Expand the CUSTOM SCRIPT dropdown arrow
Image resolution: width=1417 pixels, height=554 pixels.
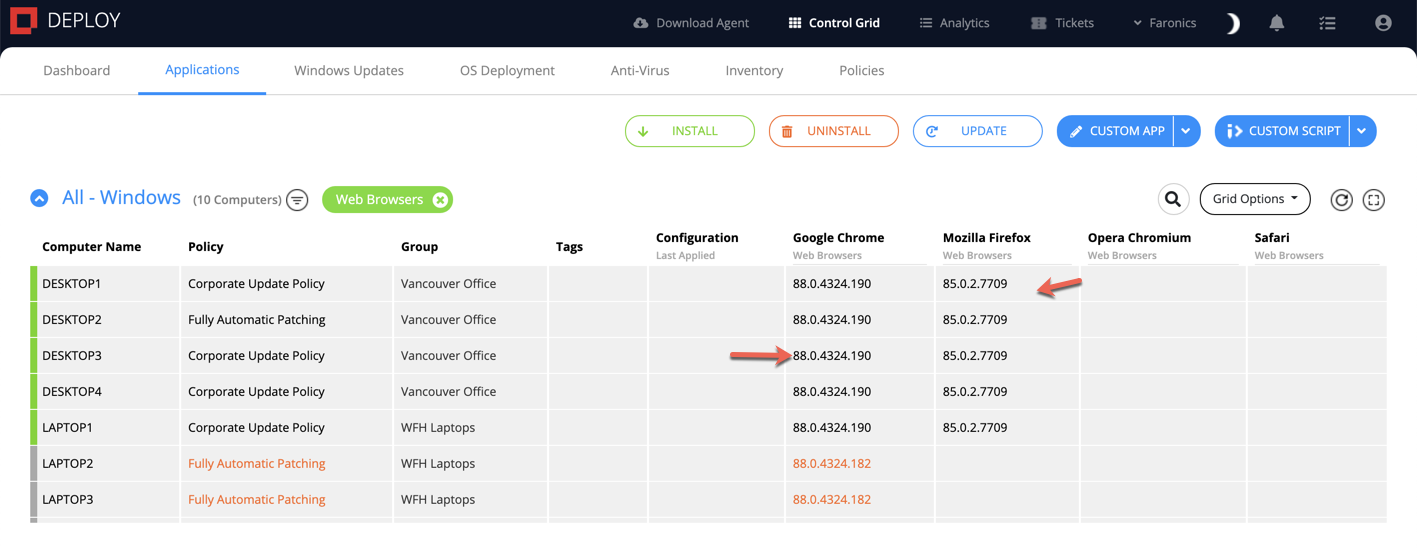click(1363, 131)
